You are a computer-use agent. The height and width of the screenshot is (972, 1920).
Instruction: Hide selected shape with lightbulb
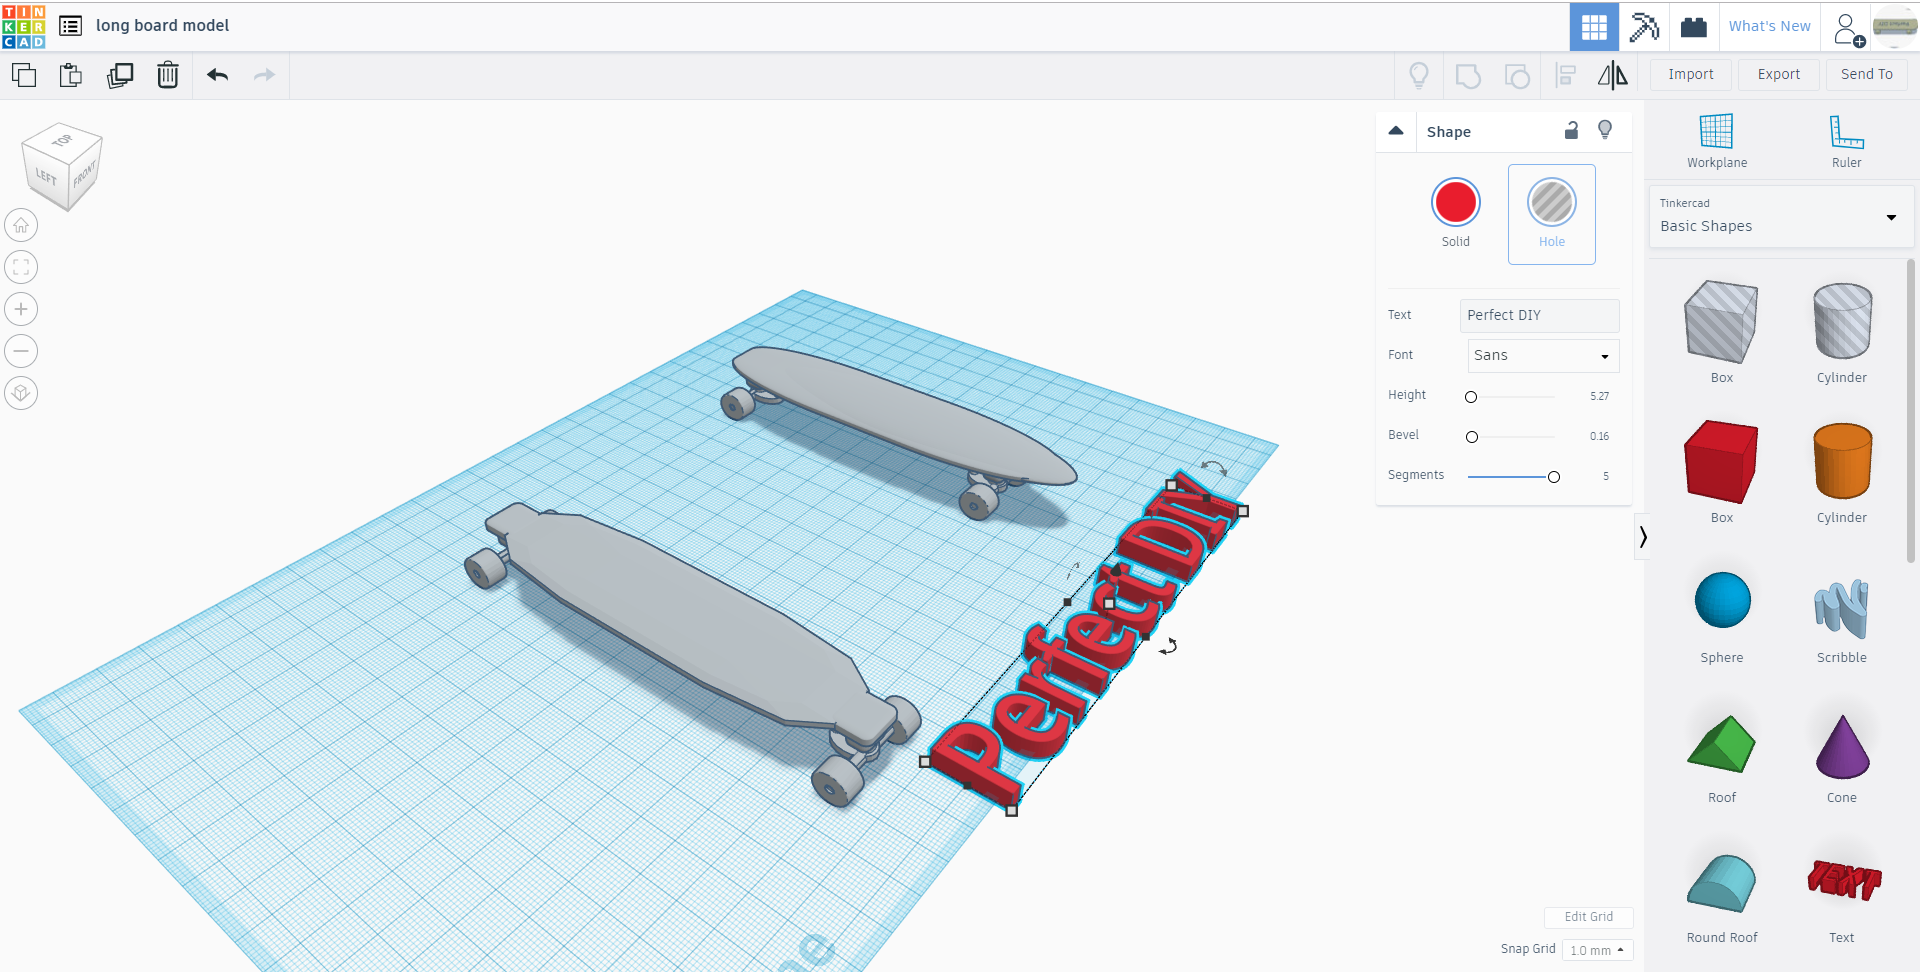1605,131
